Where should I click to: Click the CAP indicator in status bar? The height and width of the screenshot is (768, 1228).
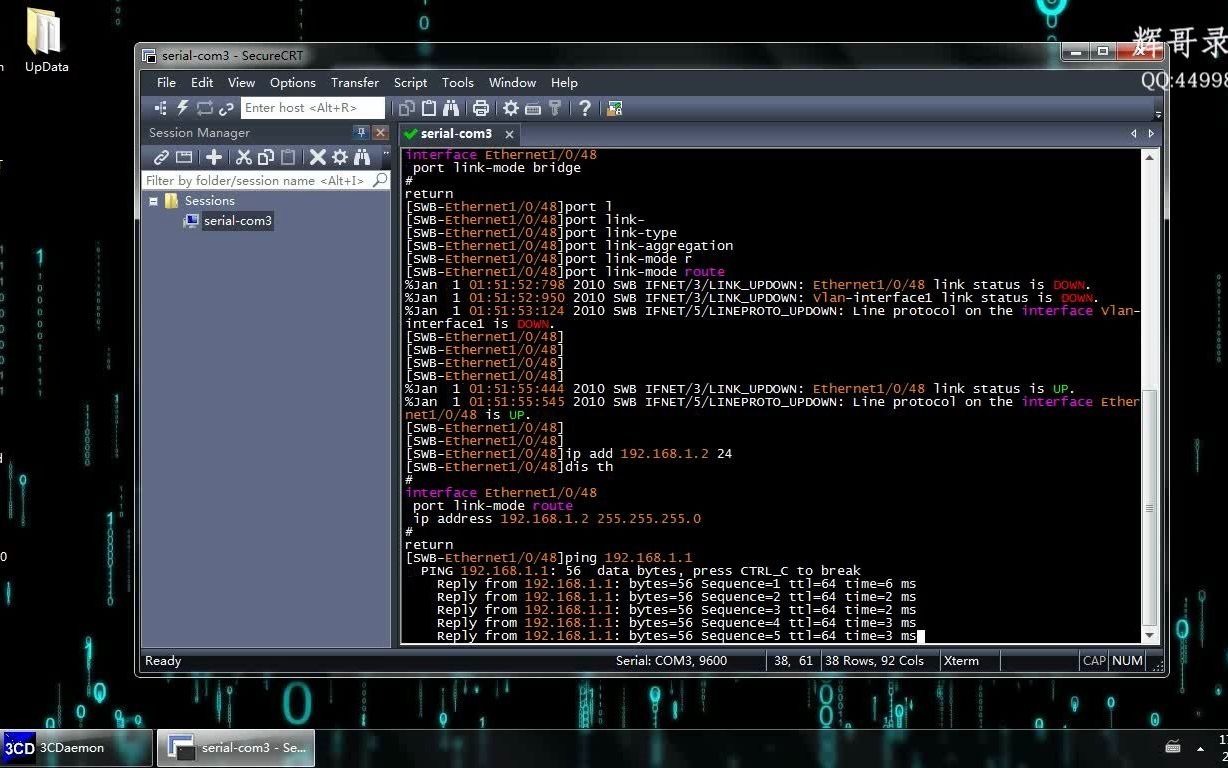pos(1094,661)
